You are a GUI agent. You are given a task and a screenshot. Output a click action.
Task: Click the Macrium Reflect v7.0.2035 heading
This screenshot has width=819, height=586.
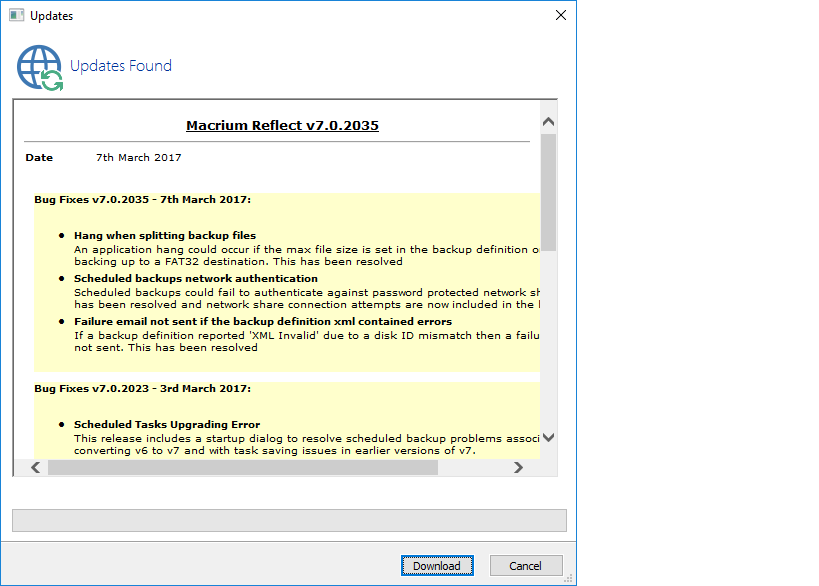282,125
